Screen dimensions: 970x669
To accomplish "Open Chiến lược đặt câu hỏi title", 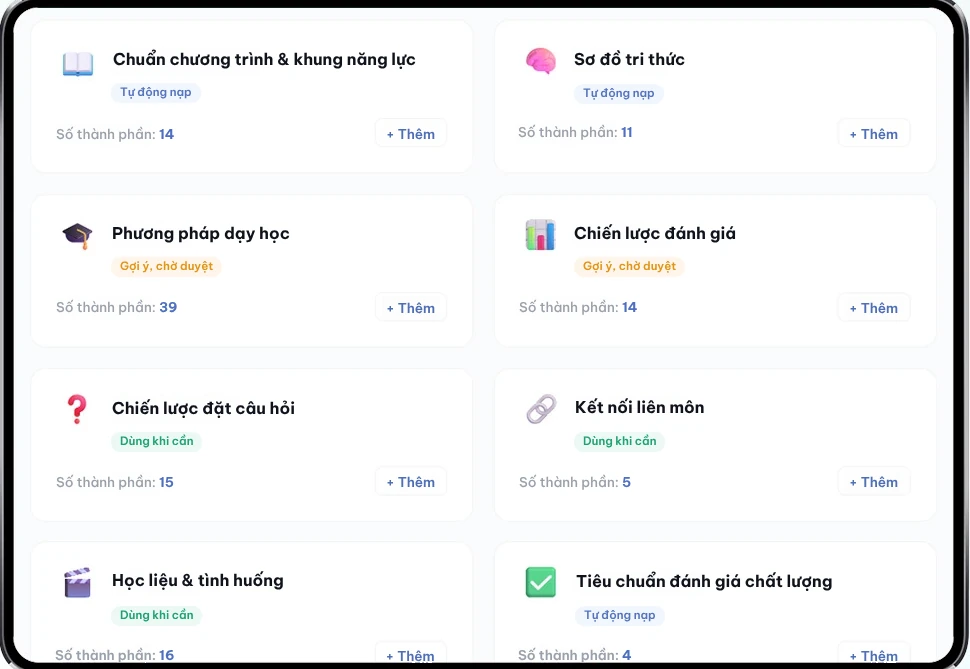I will (x=203, y=408).
